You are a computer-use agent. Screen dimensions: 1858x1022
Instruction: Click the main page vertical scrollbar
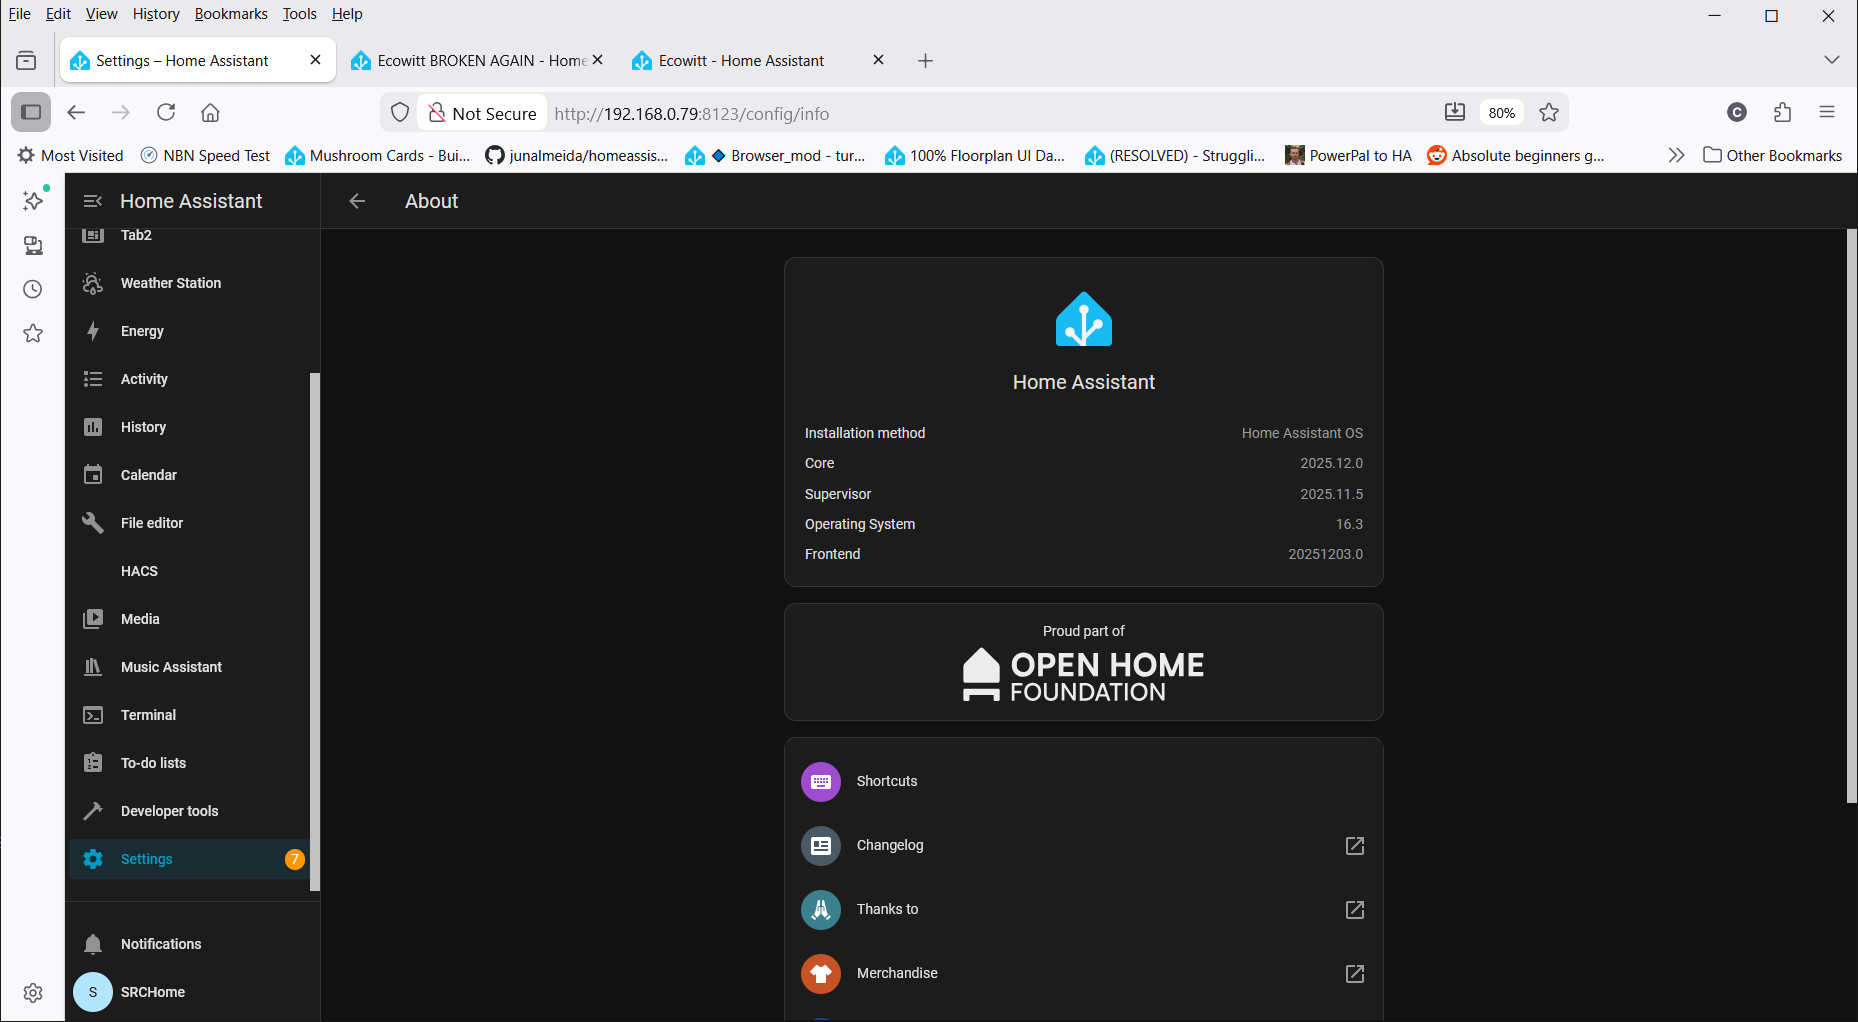pos(1851,515)
